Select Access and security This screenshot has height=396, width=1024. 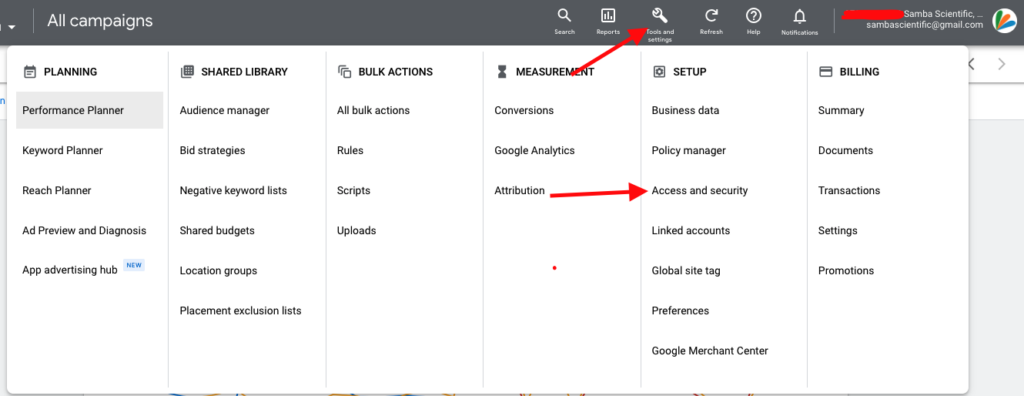(x=699, y=191)
